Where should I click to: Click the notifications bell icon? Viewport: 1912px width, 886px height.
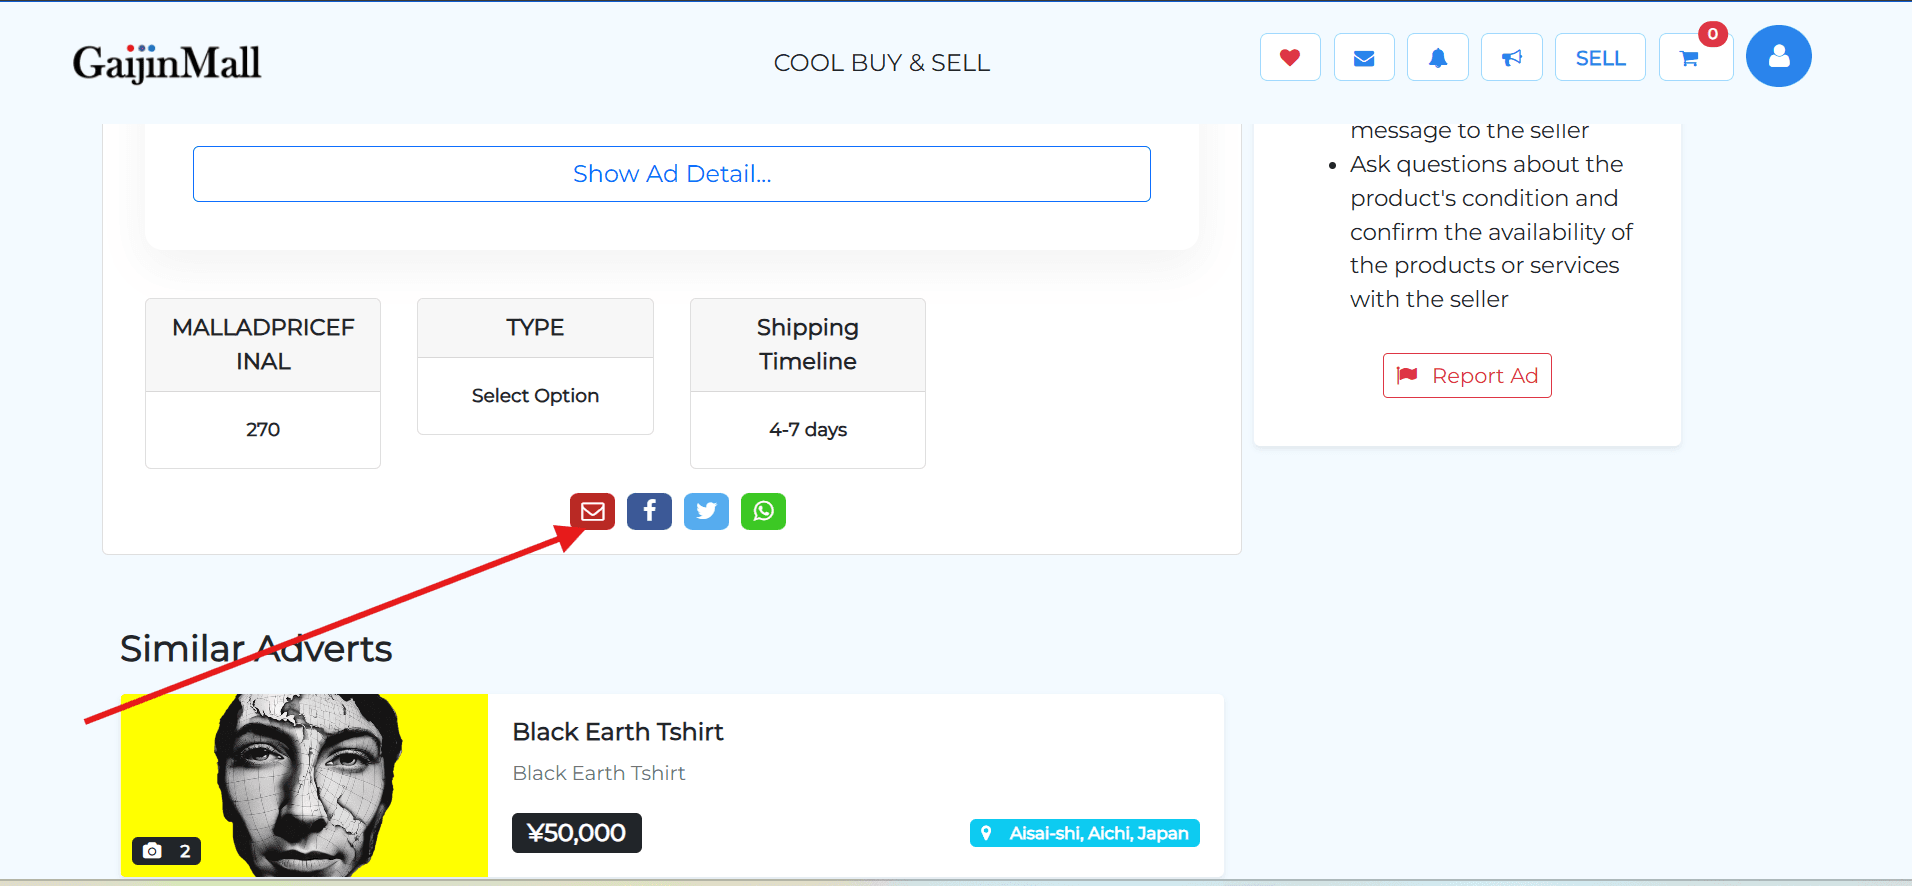click(1437, 57)
